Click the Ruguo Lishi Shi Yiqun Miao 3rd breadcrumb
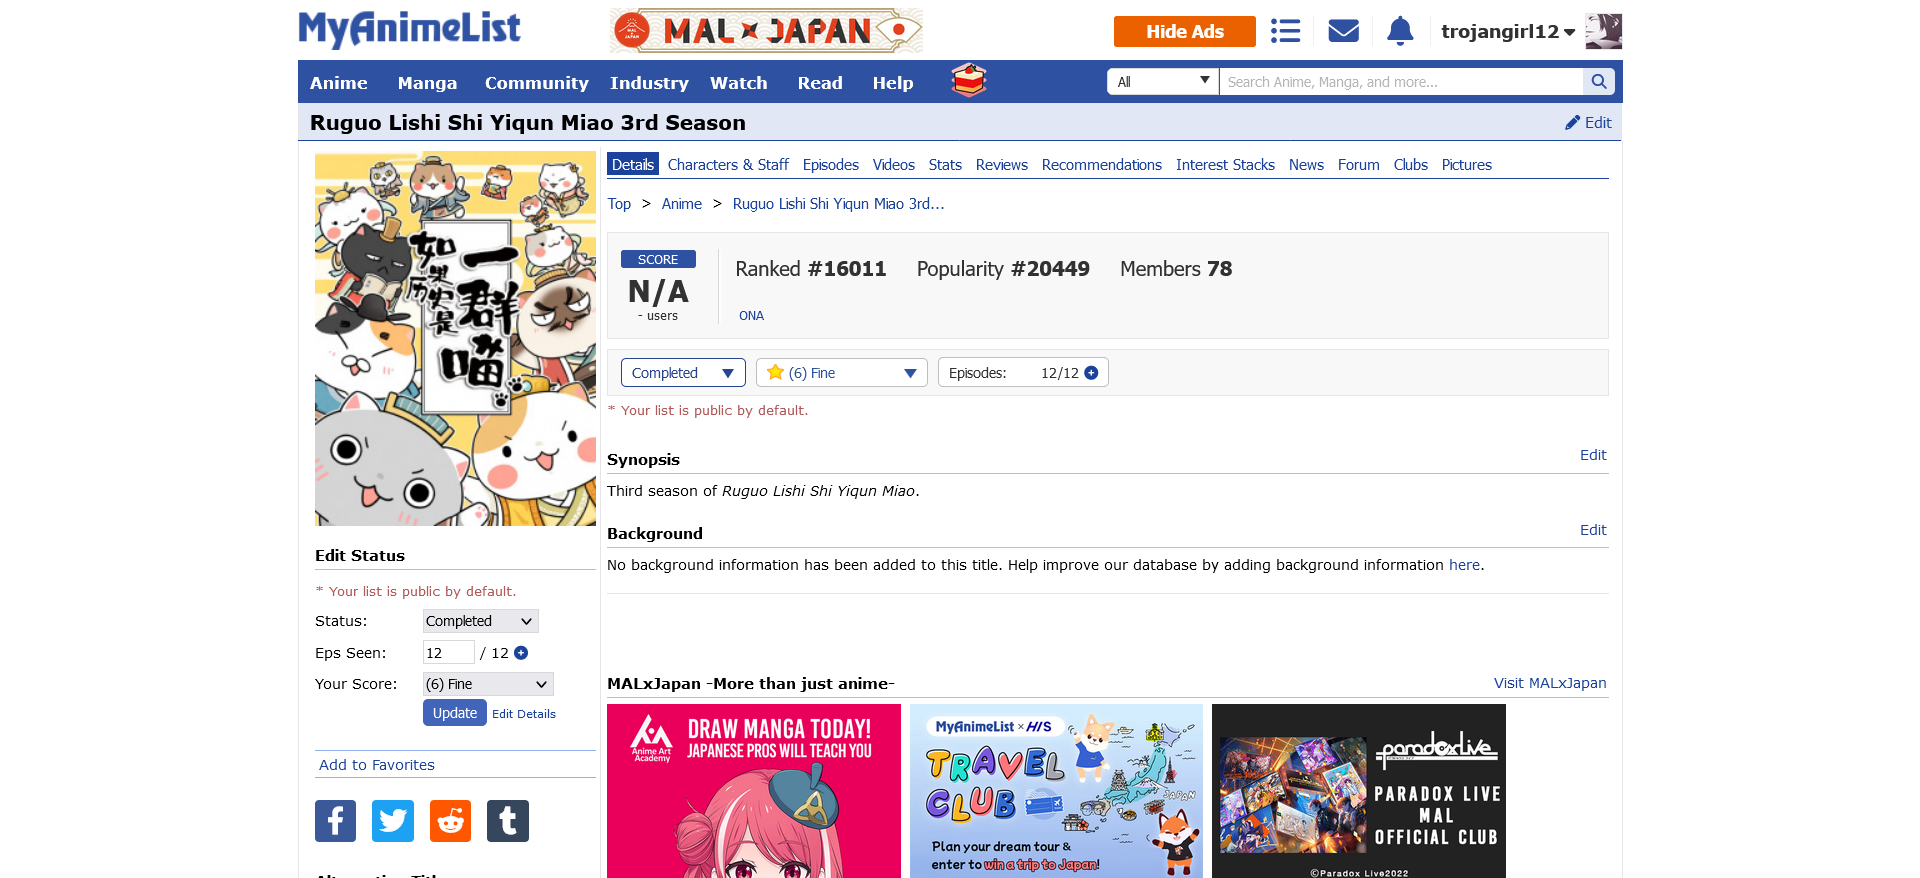Viewport: 1920px width, 878px height. pyautogui.click(x=838, y=204)
